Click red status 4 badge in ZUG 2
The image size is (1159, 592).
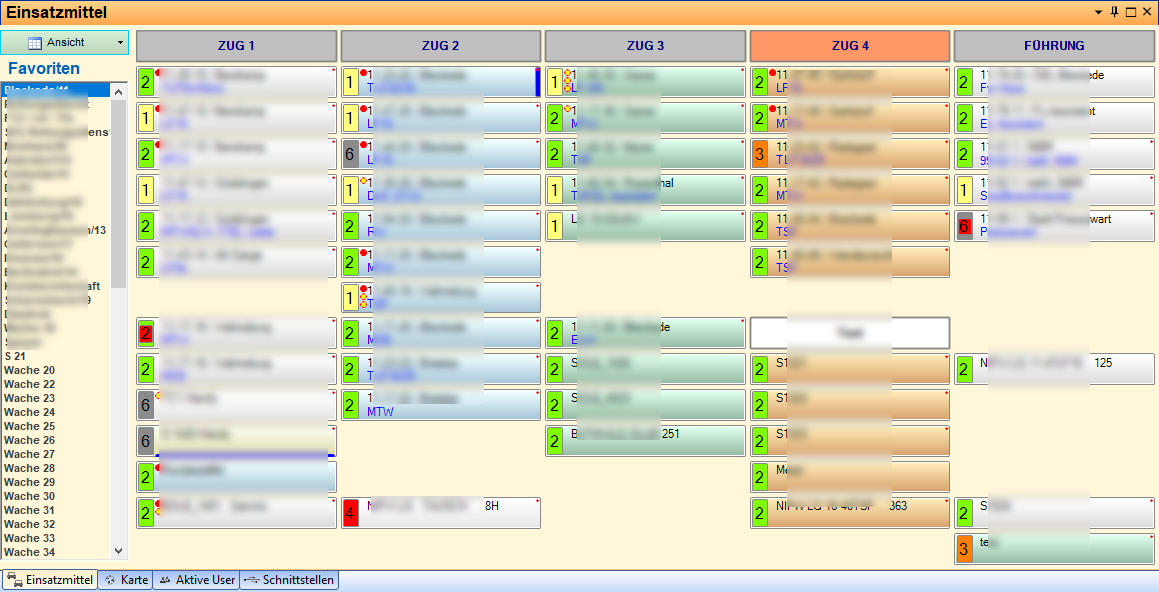pos(350,513)
